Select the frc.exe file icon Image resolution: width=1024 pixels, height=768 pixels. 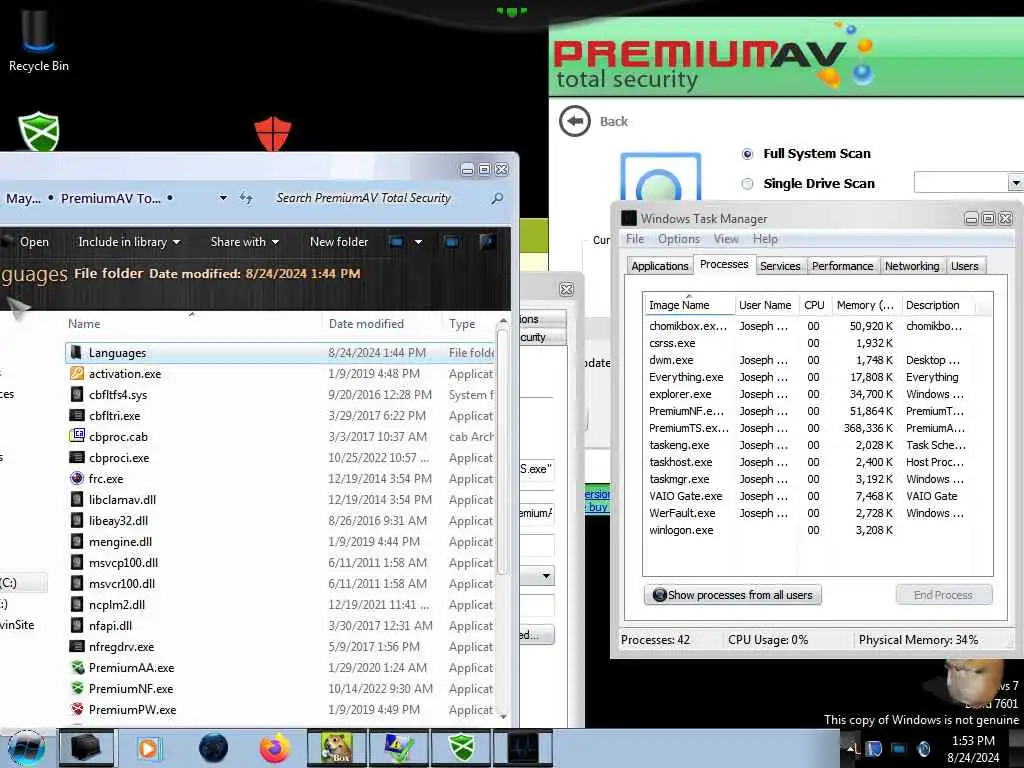(76, 478)
